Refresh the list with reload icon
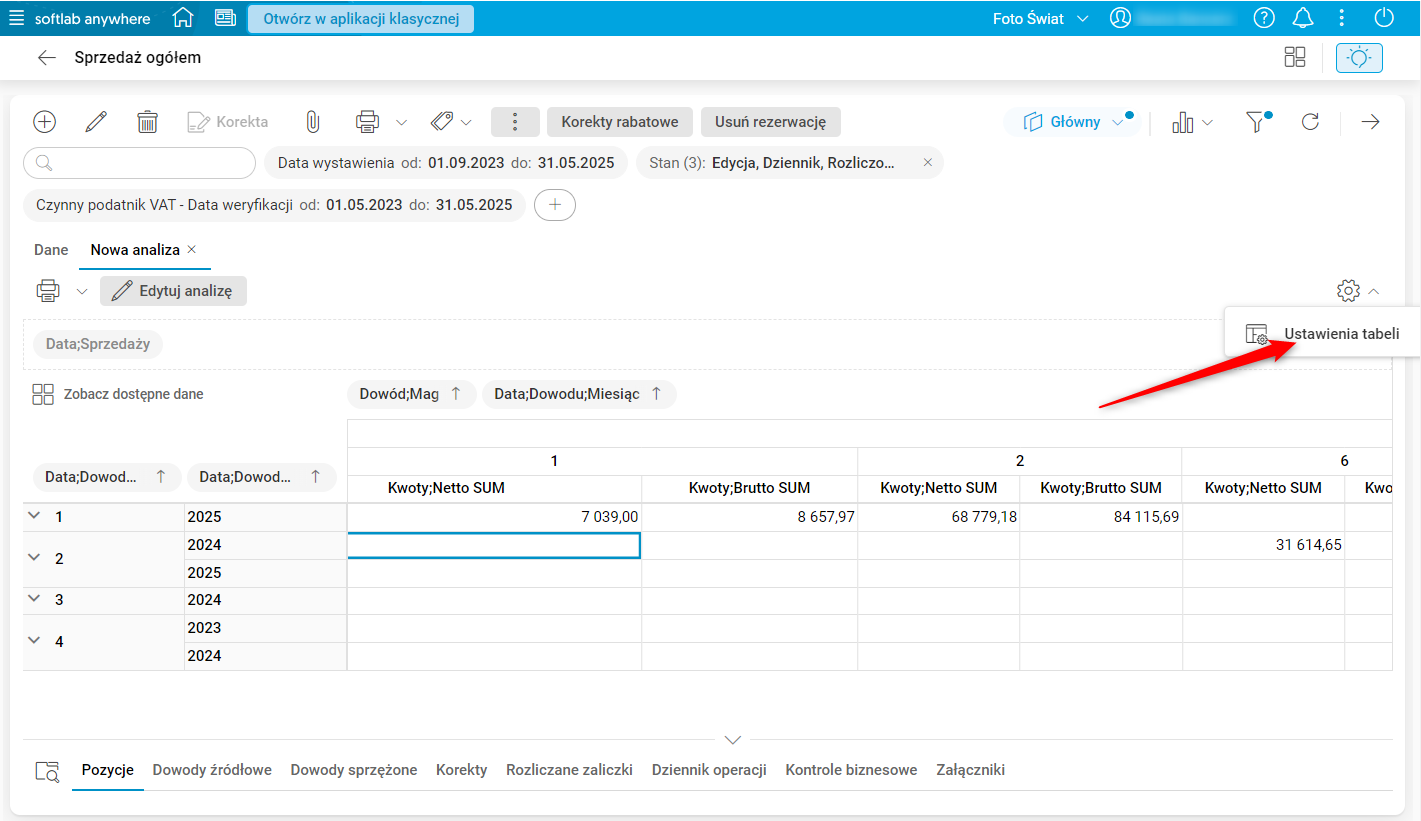The image size is (1421, 821). tap(1310, 122)
